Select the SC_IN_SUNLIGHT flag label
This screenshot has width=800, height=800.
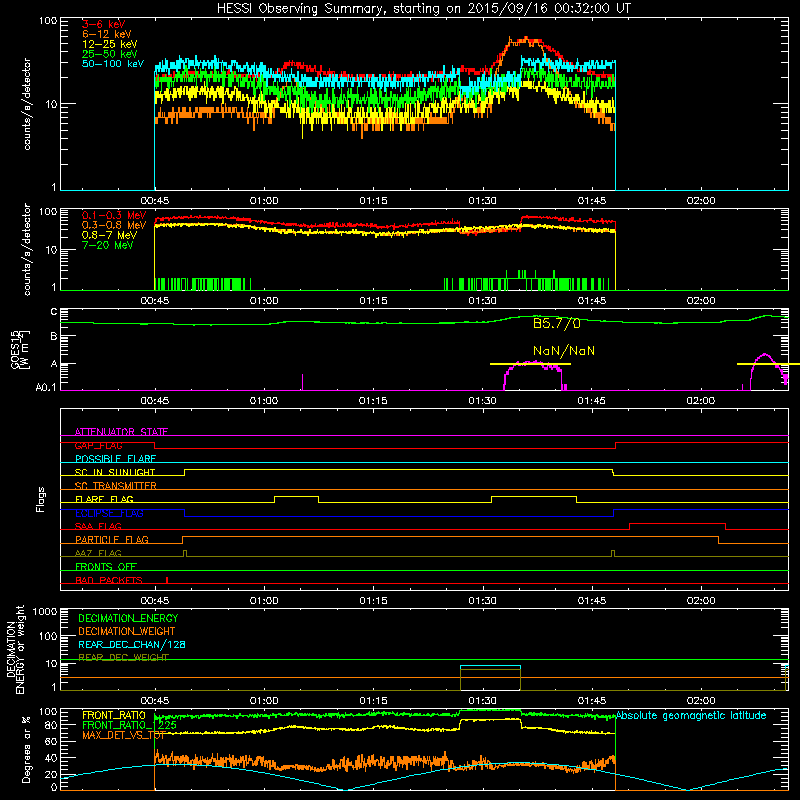click(115, 472)
